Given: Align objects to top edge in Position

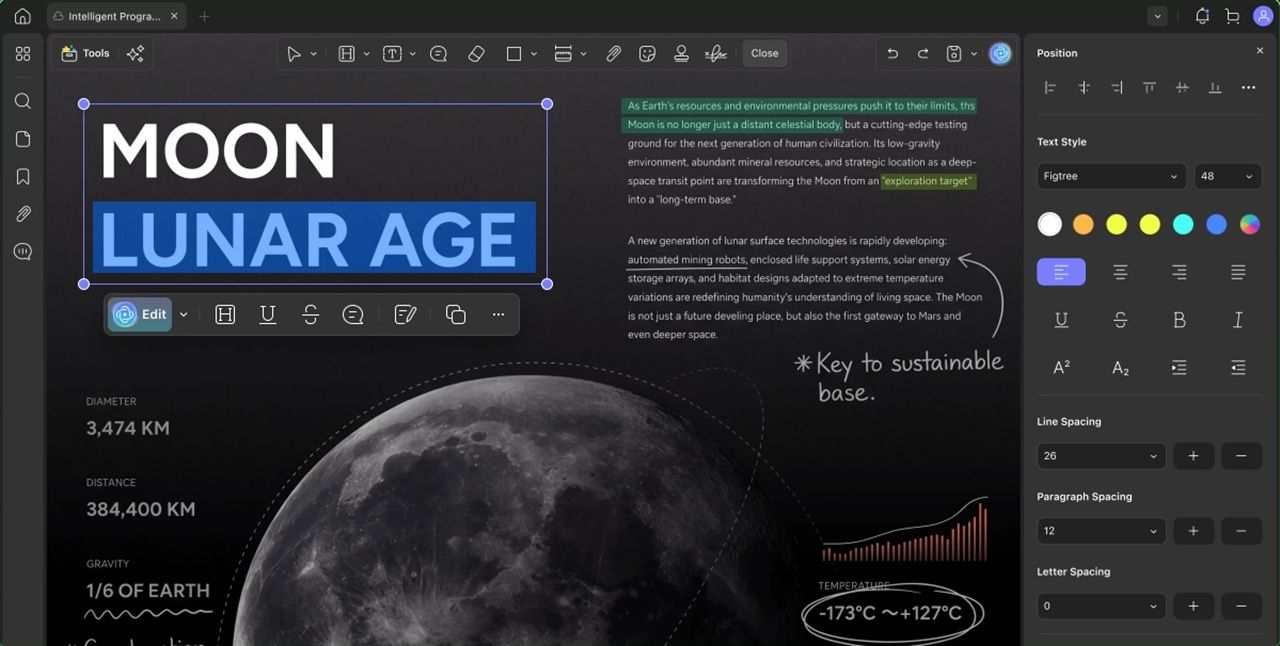Looking at the screenshot, I should [1149, 88].
